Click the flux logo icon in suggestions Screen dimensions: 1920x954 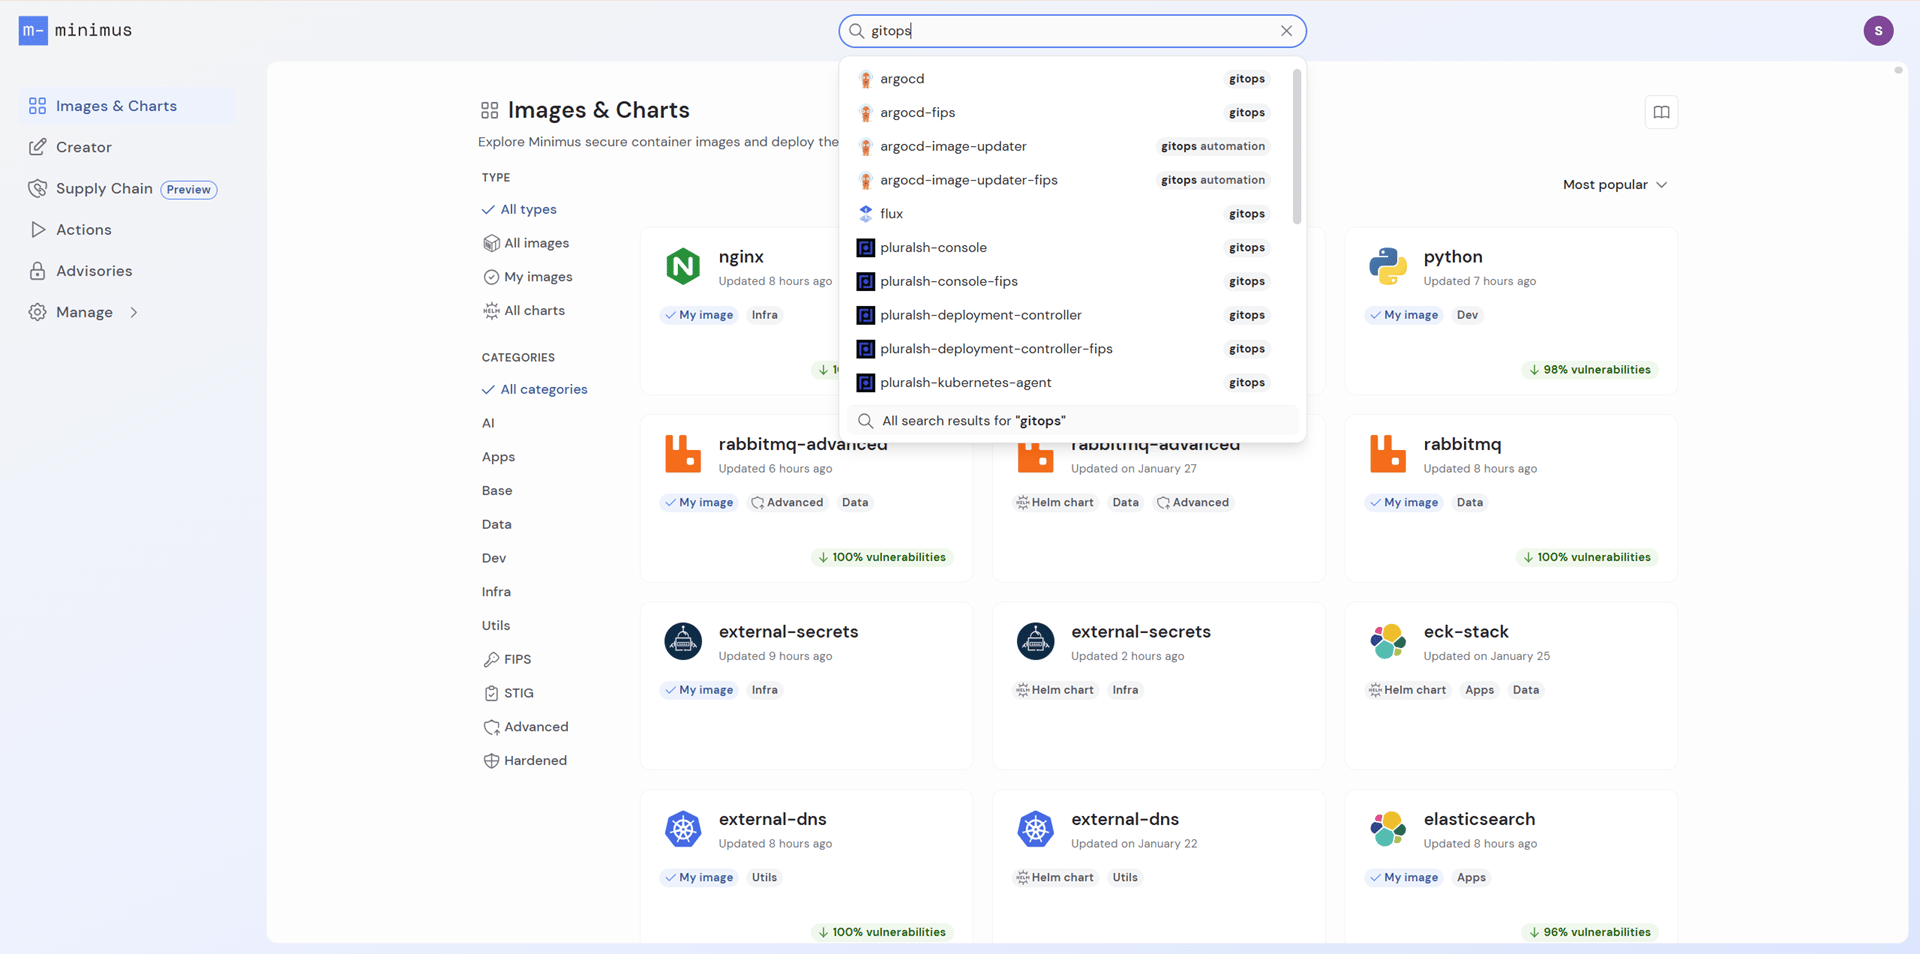click(x=866, y=214)
